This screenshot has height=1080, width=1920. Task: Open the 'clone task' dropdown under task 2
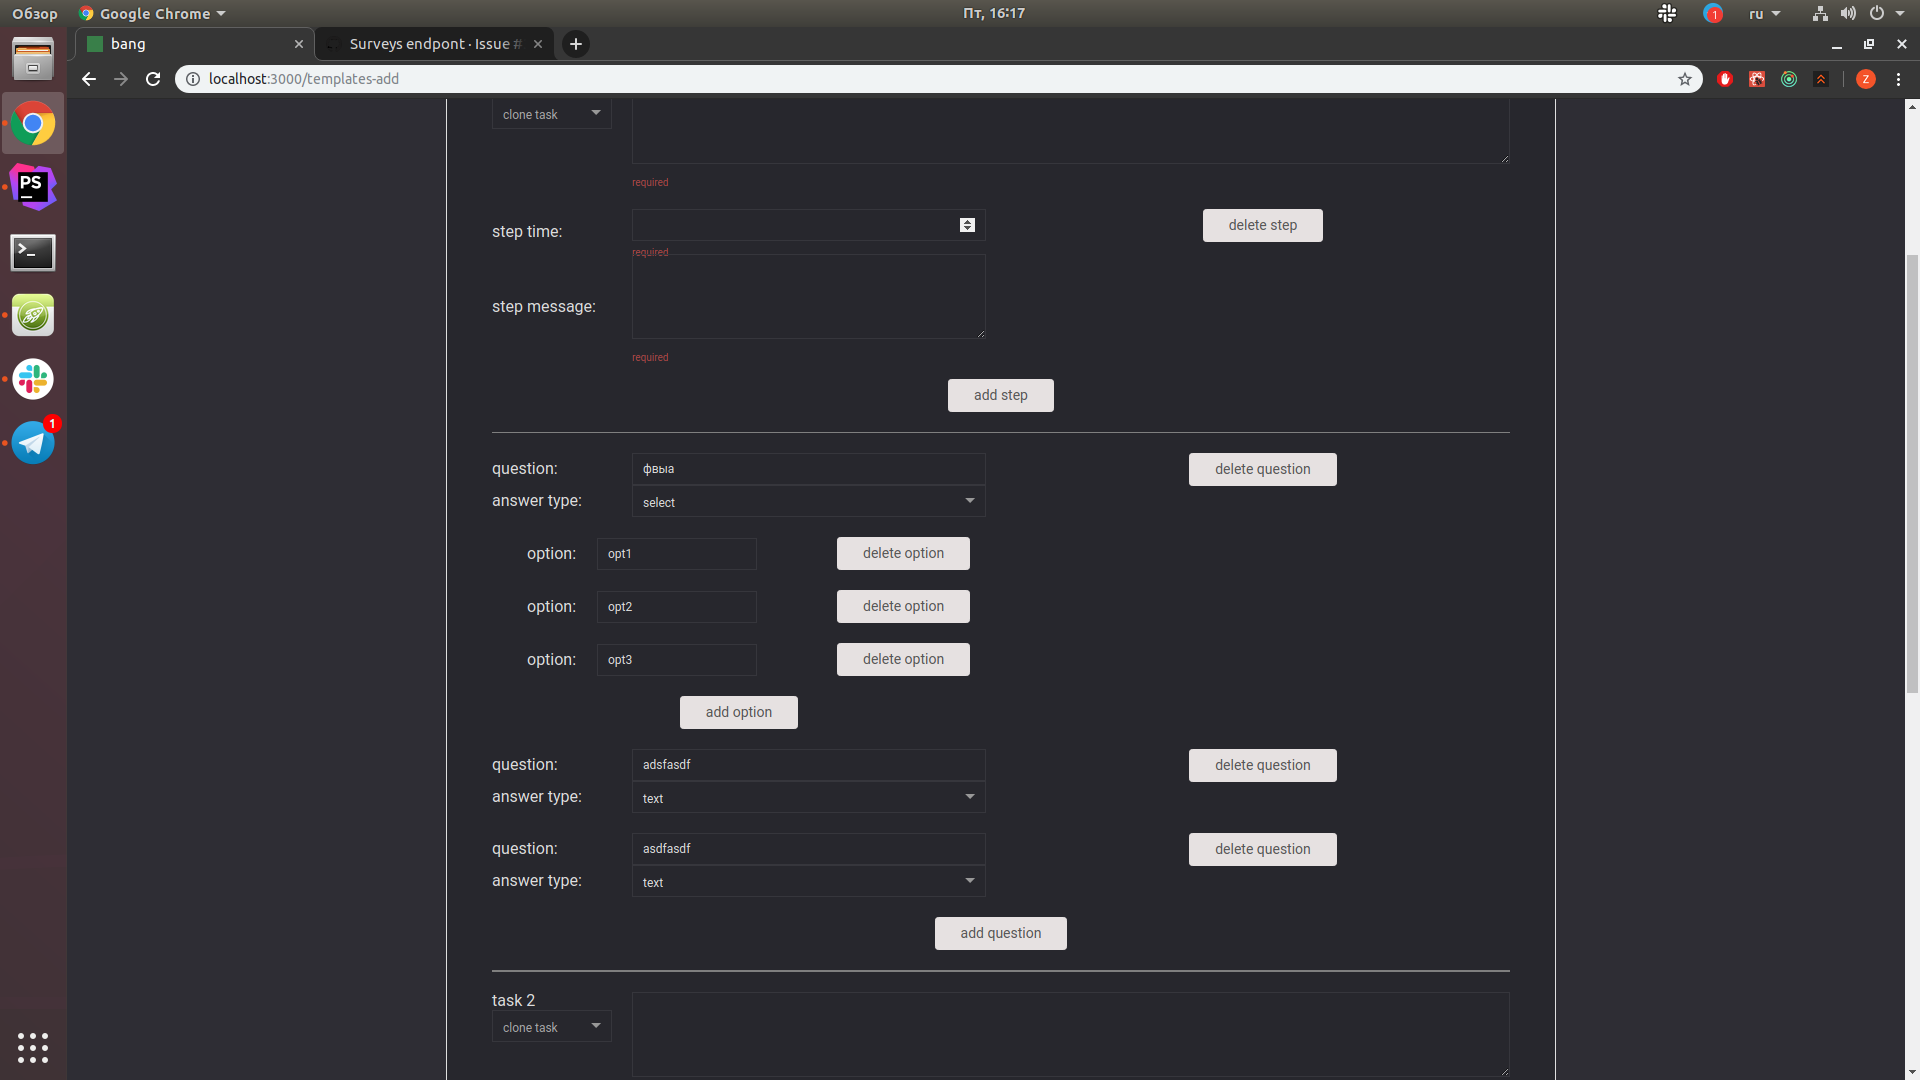(551, 1026)
